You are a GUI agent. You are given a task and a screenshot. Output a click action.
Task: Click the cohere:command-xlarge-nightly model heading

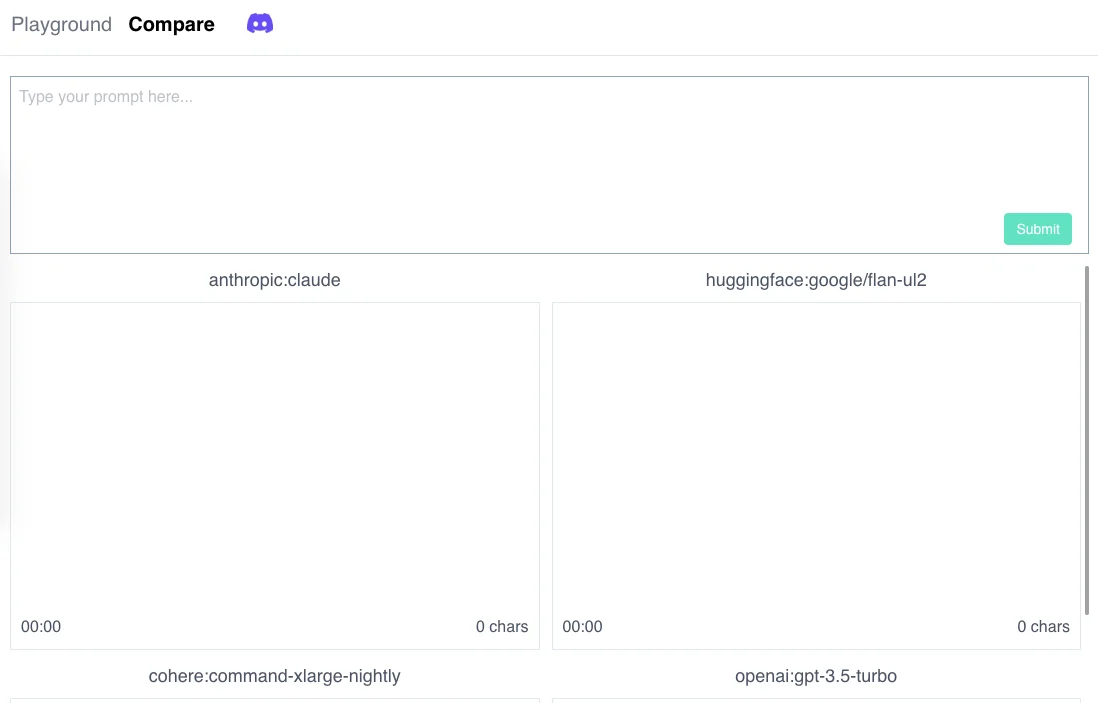pos(274,676)
